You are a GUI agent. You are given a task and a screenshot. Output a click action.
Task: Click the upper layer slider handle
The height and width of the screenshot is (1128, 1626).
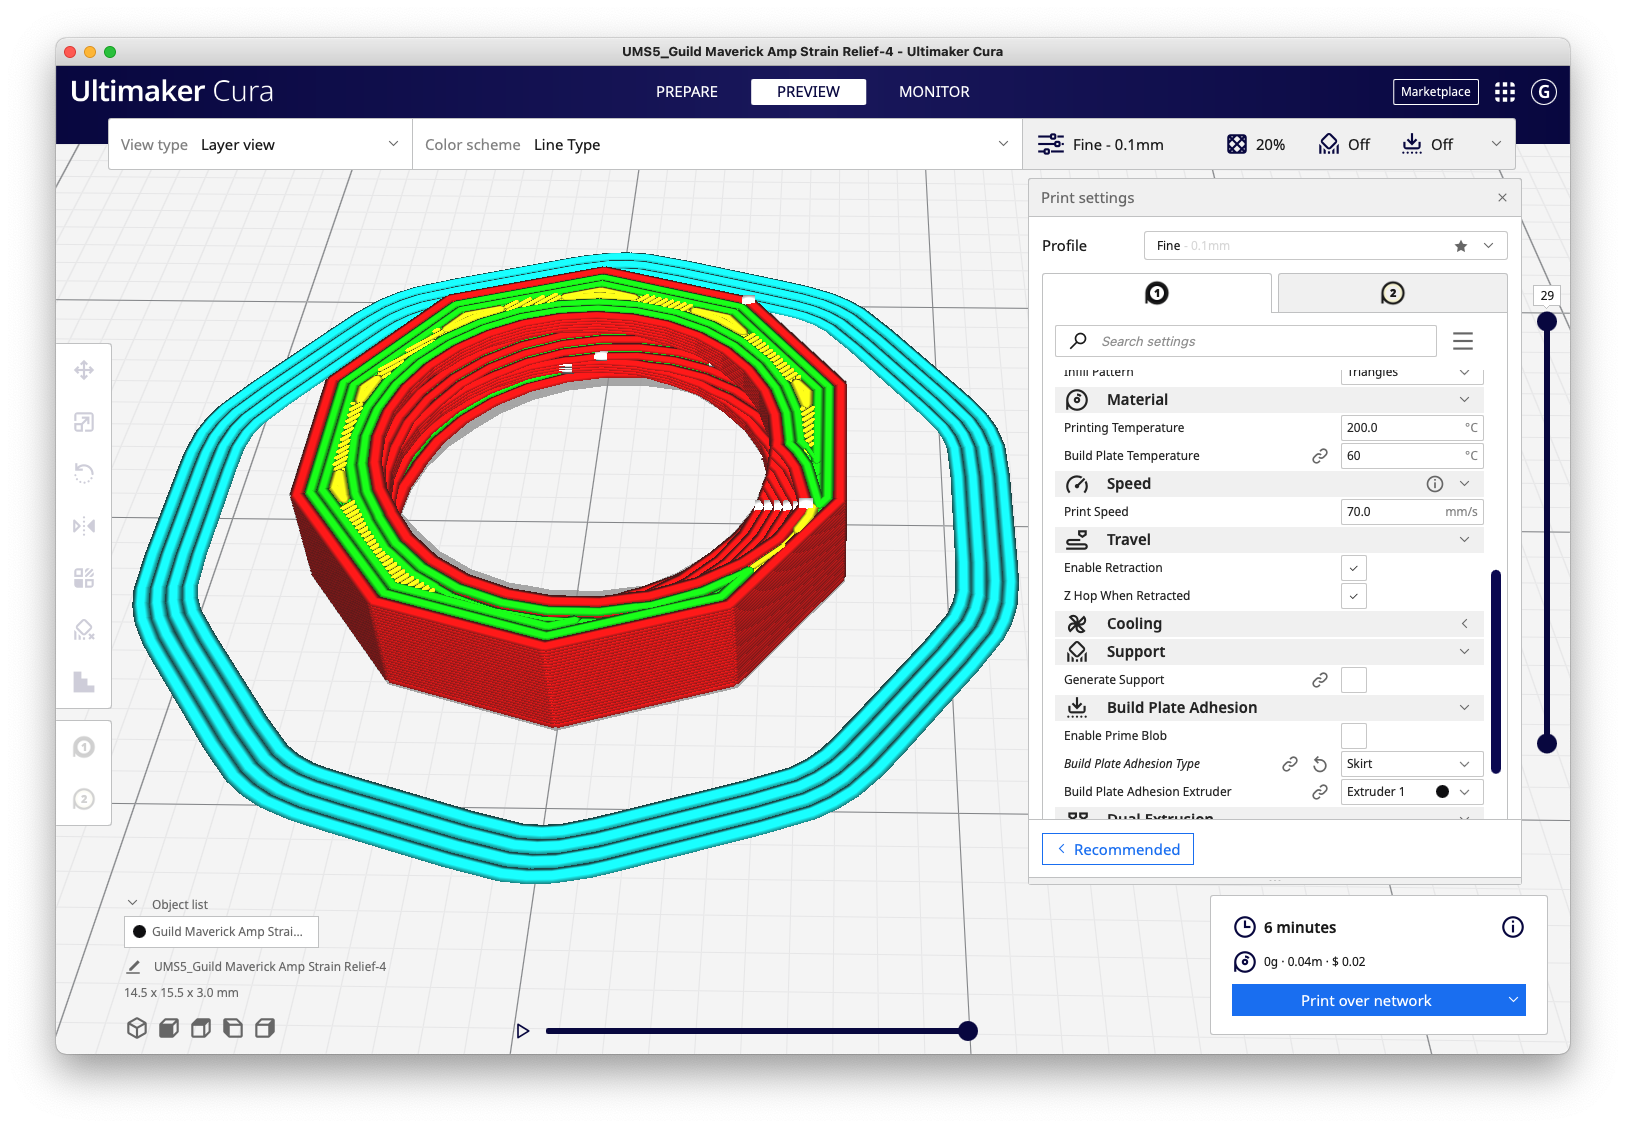(x=1547, y=321)
